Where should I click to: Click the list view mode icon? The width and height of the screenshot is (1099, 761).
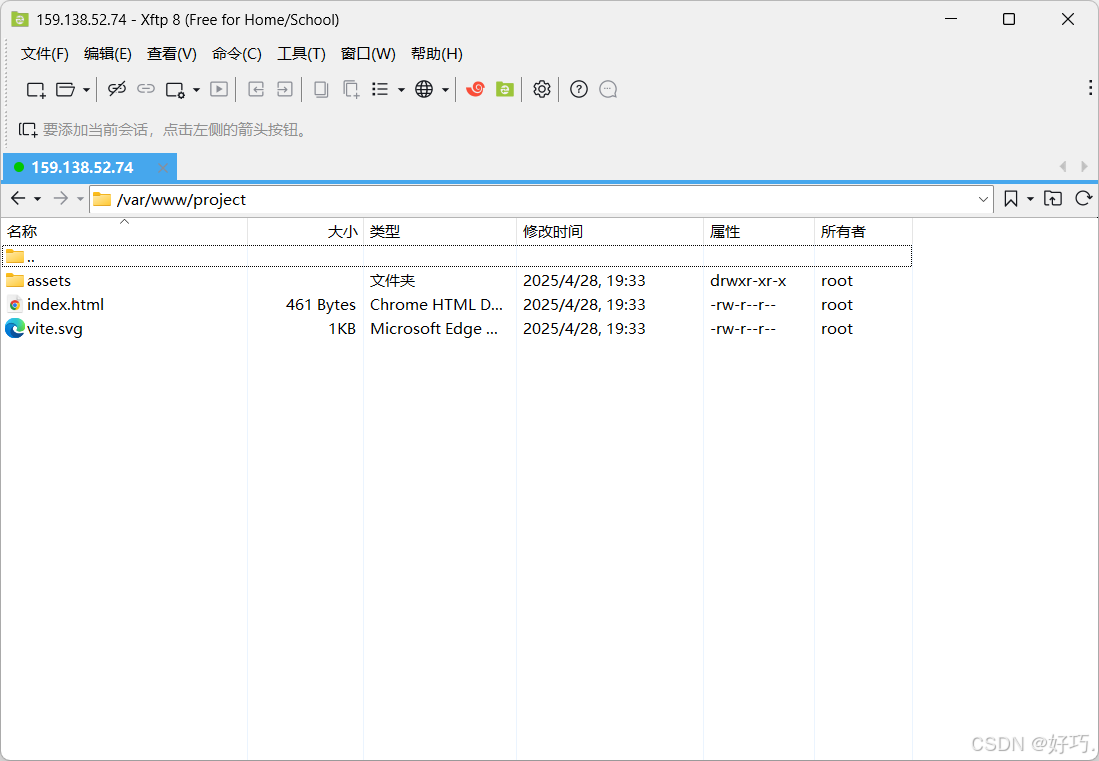380,89
